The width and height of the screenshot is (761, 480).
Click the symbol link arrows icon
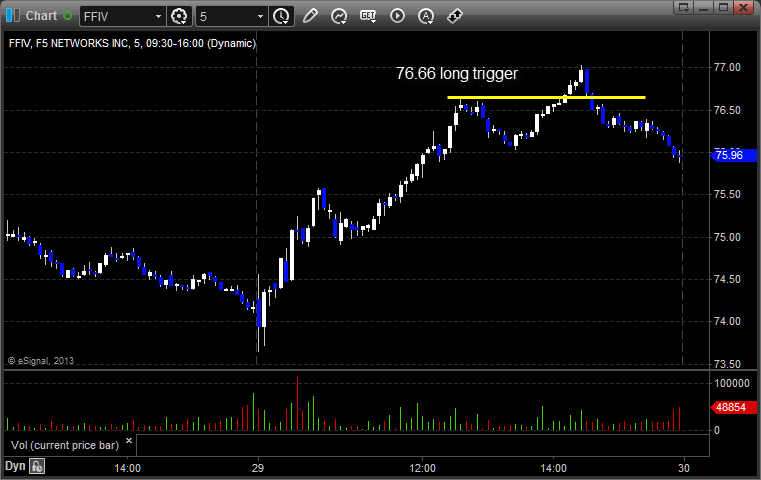455,16
